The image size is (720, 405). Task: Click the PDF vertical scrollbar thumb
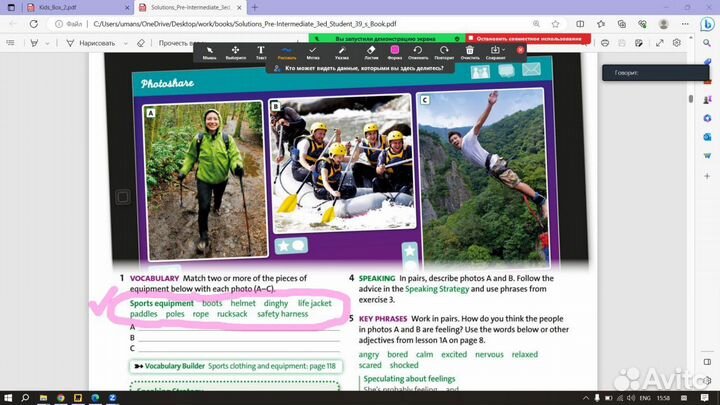[x=691, y=99]
